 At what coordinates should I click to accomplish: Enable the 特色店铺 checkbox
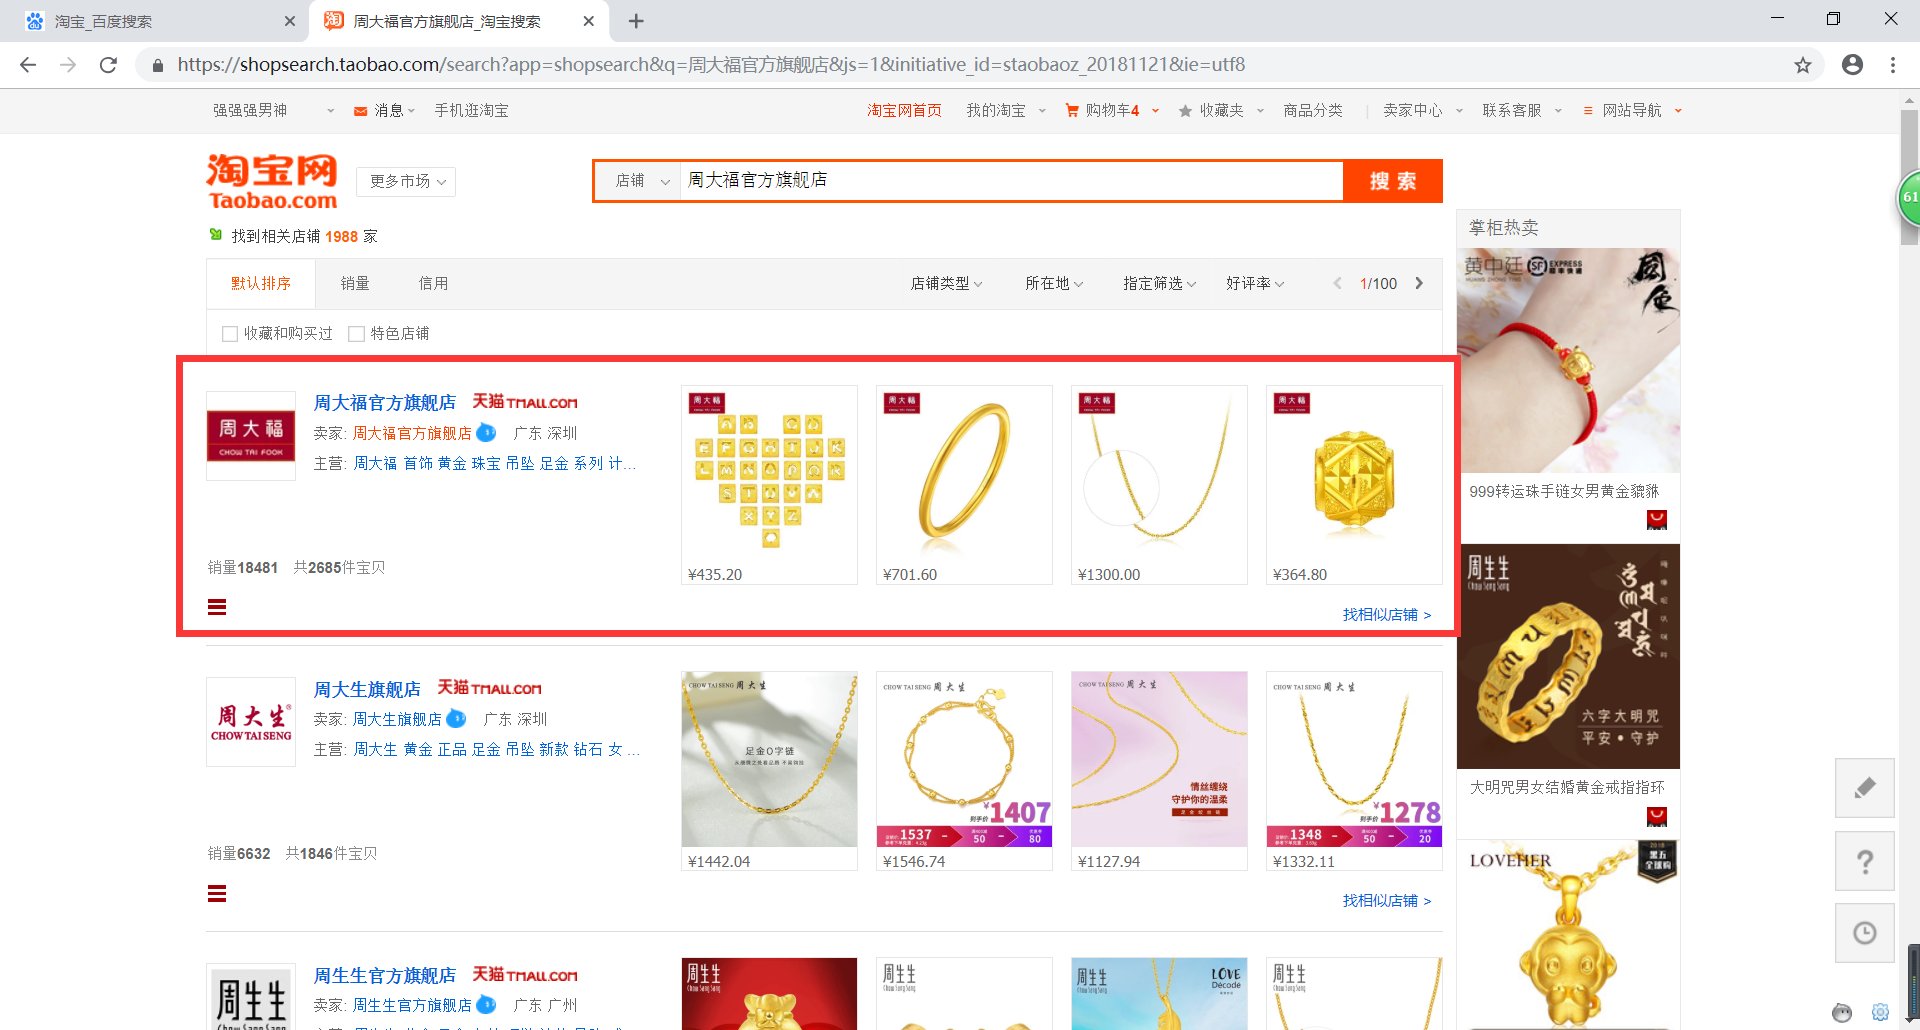pos(357,333)
